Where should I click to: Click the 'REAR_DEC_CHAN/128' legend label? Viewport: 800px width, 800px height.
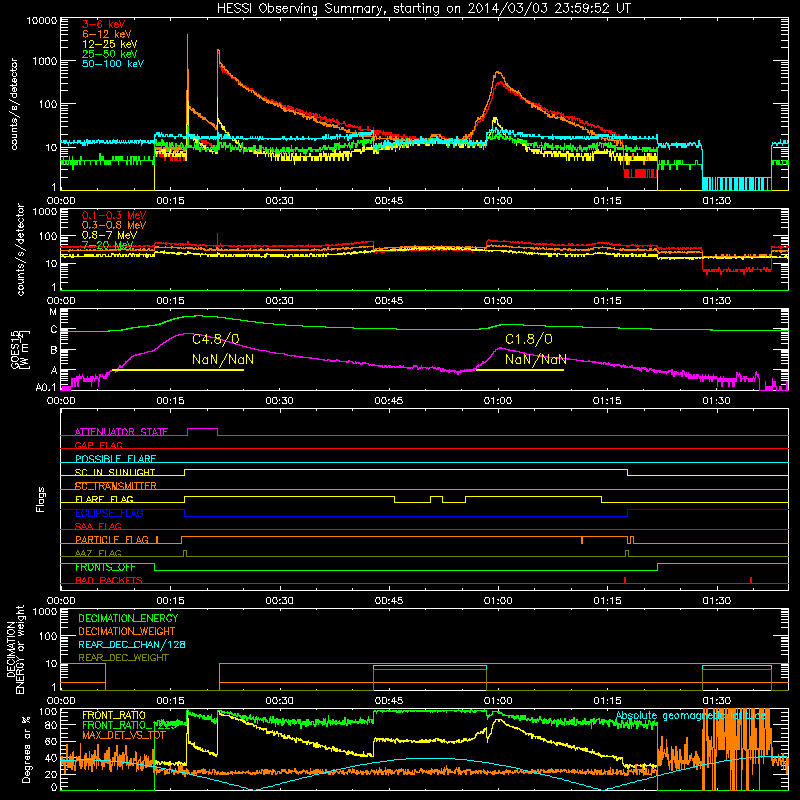[x=132, y=644]
